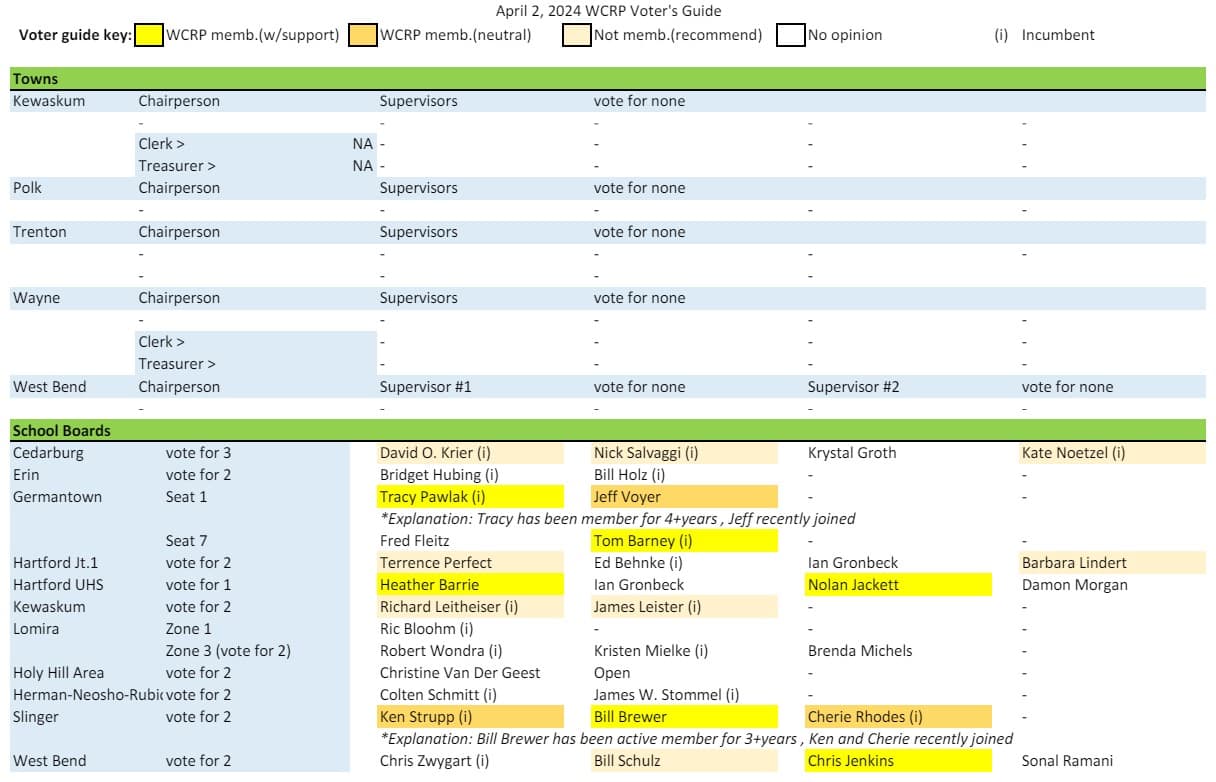Select the 'Polk' town cell
The image size is (1216, 782).
[x=28, y=188]
